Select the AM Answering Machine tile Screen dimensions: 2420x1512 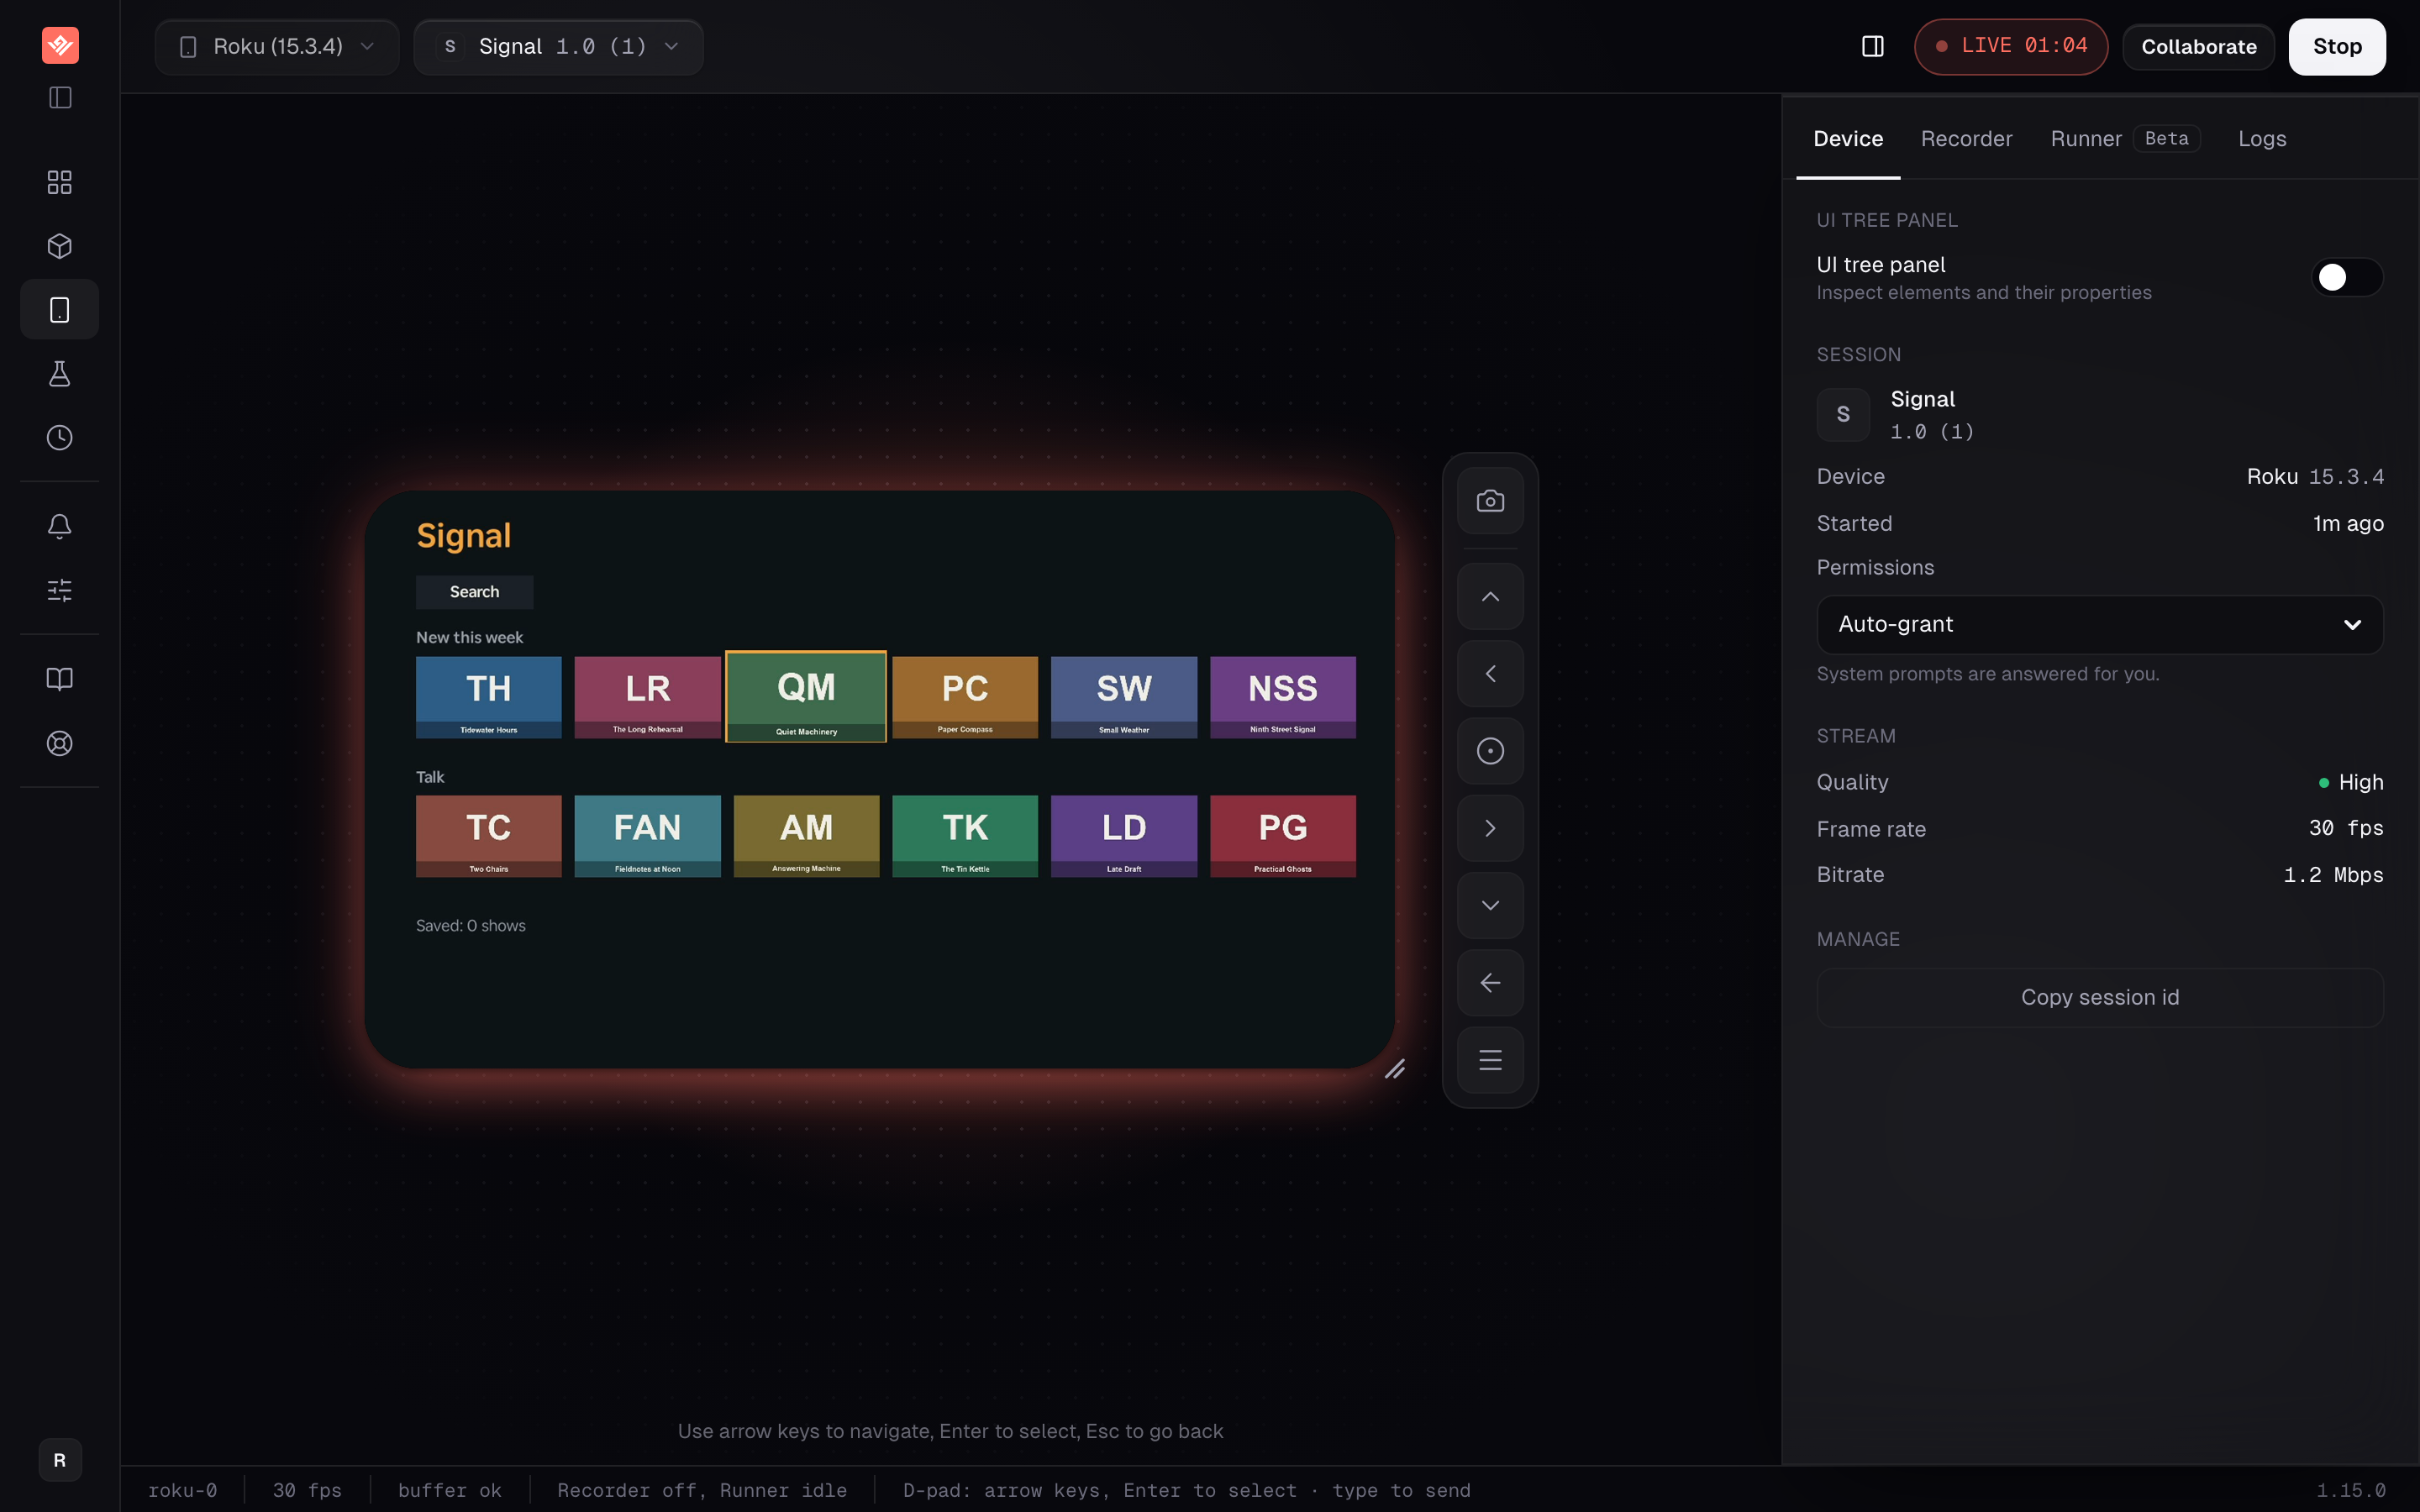click(806, 836)
